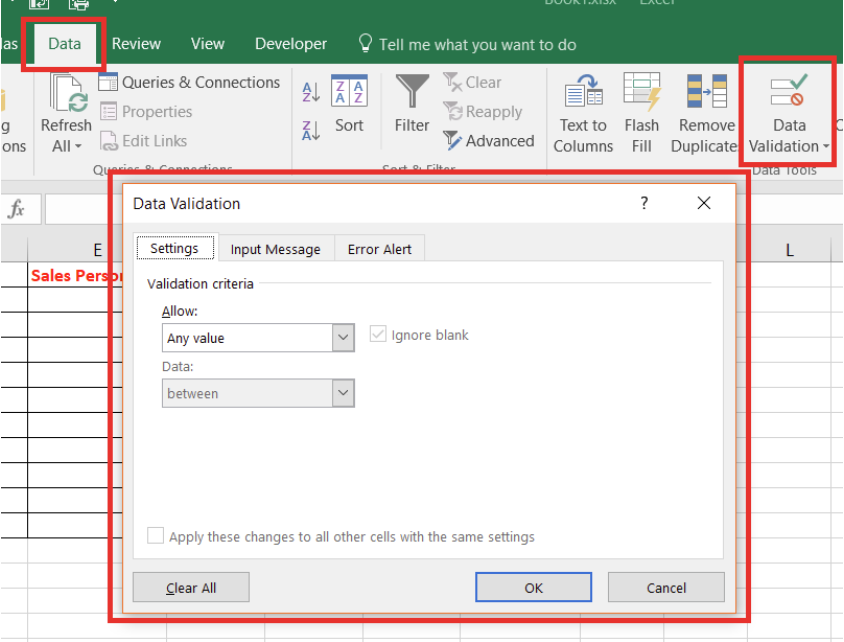Toggle the Ignore blank checkbox

coord(378,335)
